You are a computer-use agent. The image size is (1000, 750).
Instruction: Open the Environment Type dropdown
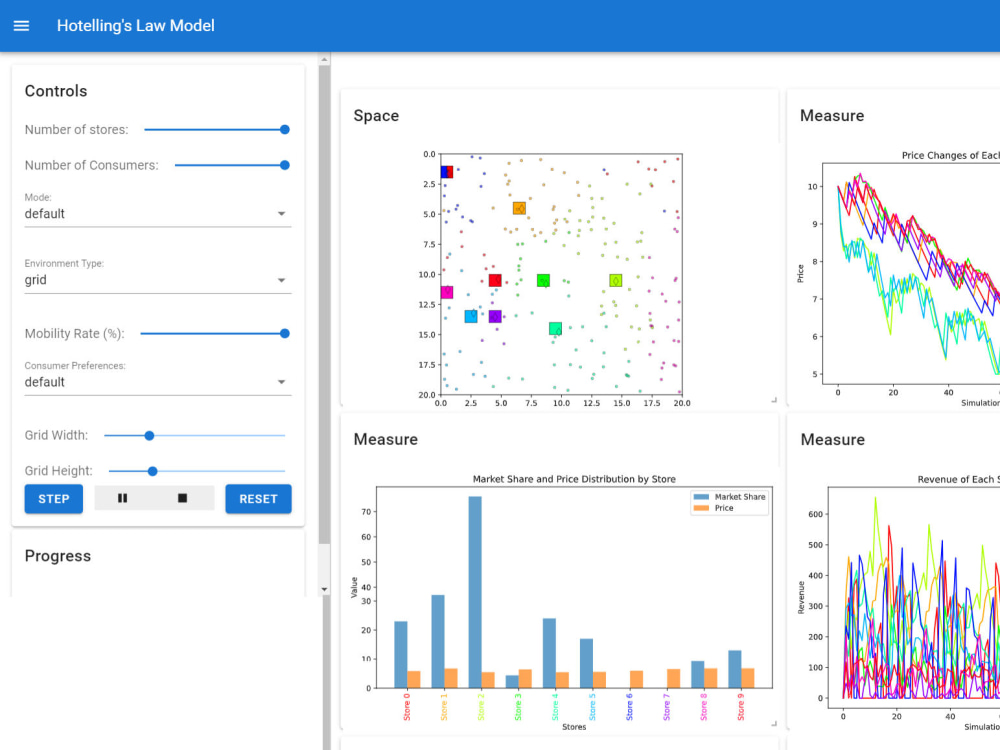158,280
